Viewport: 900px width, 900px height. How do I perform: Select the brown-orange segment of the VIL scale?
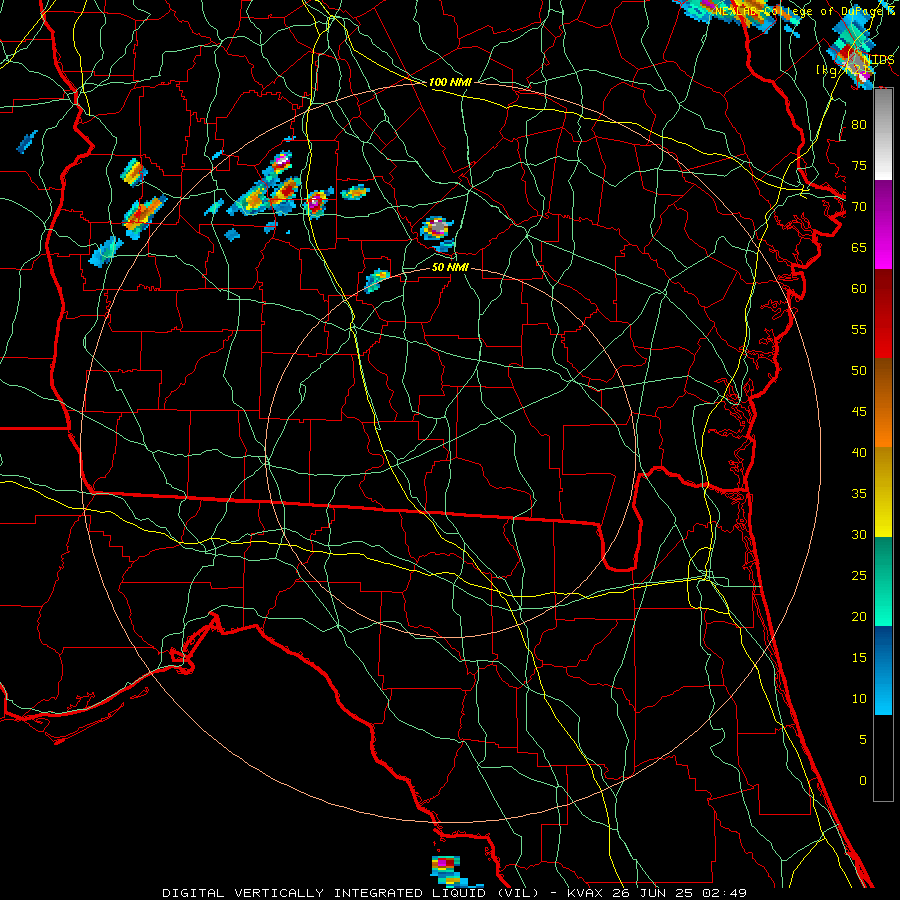point(883,403)
